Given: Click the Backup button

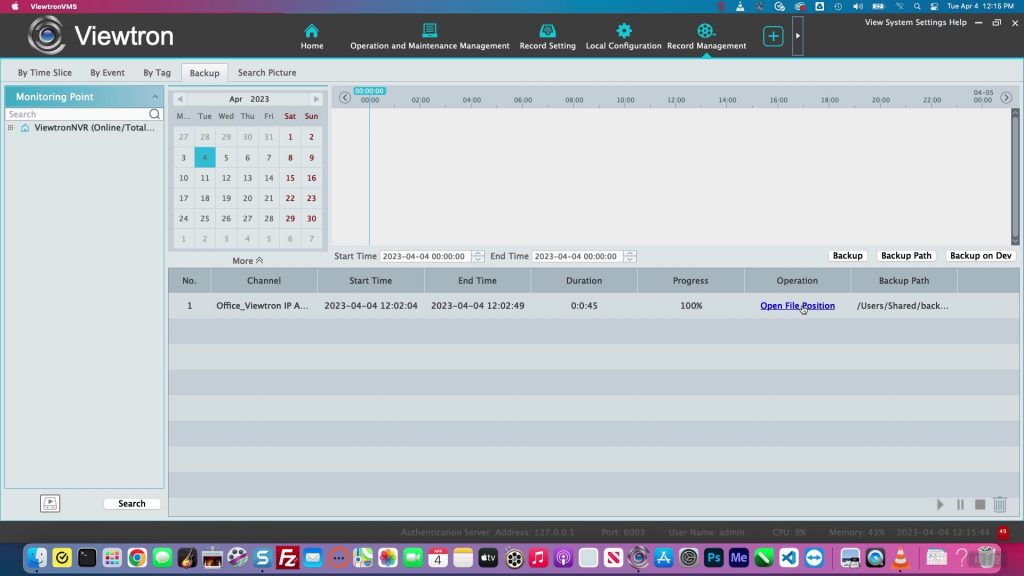Looking at the screenshot, I should pos(847,255).
